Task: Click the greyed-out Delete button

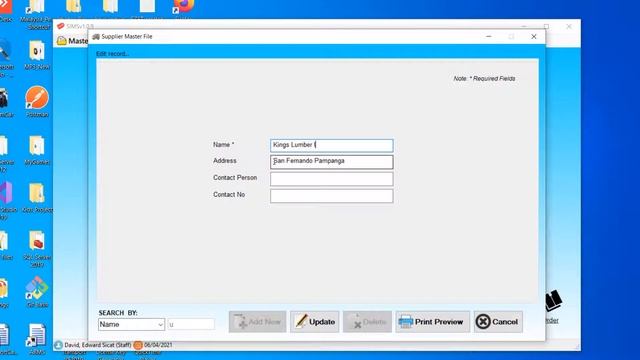Action: click(367, 322)
